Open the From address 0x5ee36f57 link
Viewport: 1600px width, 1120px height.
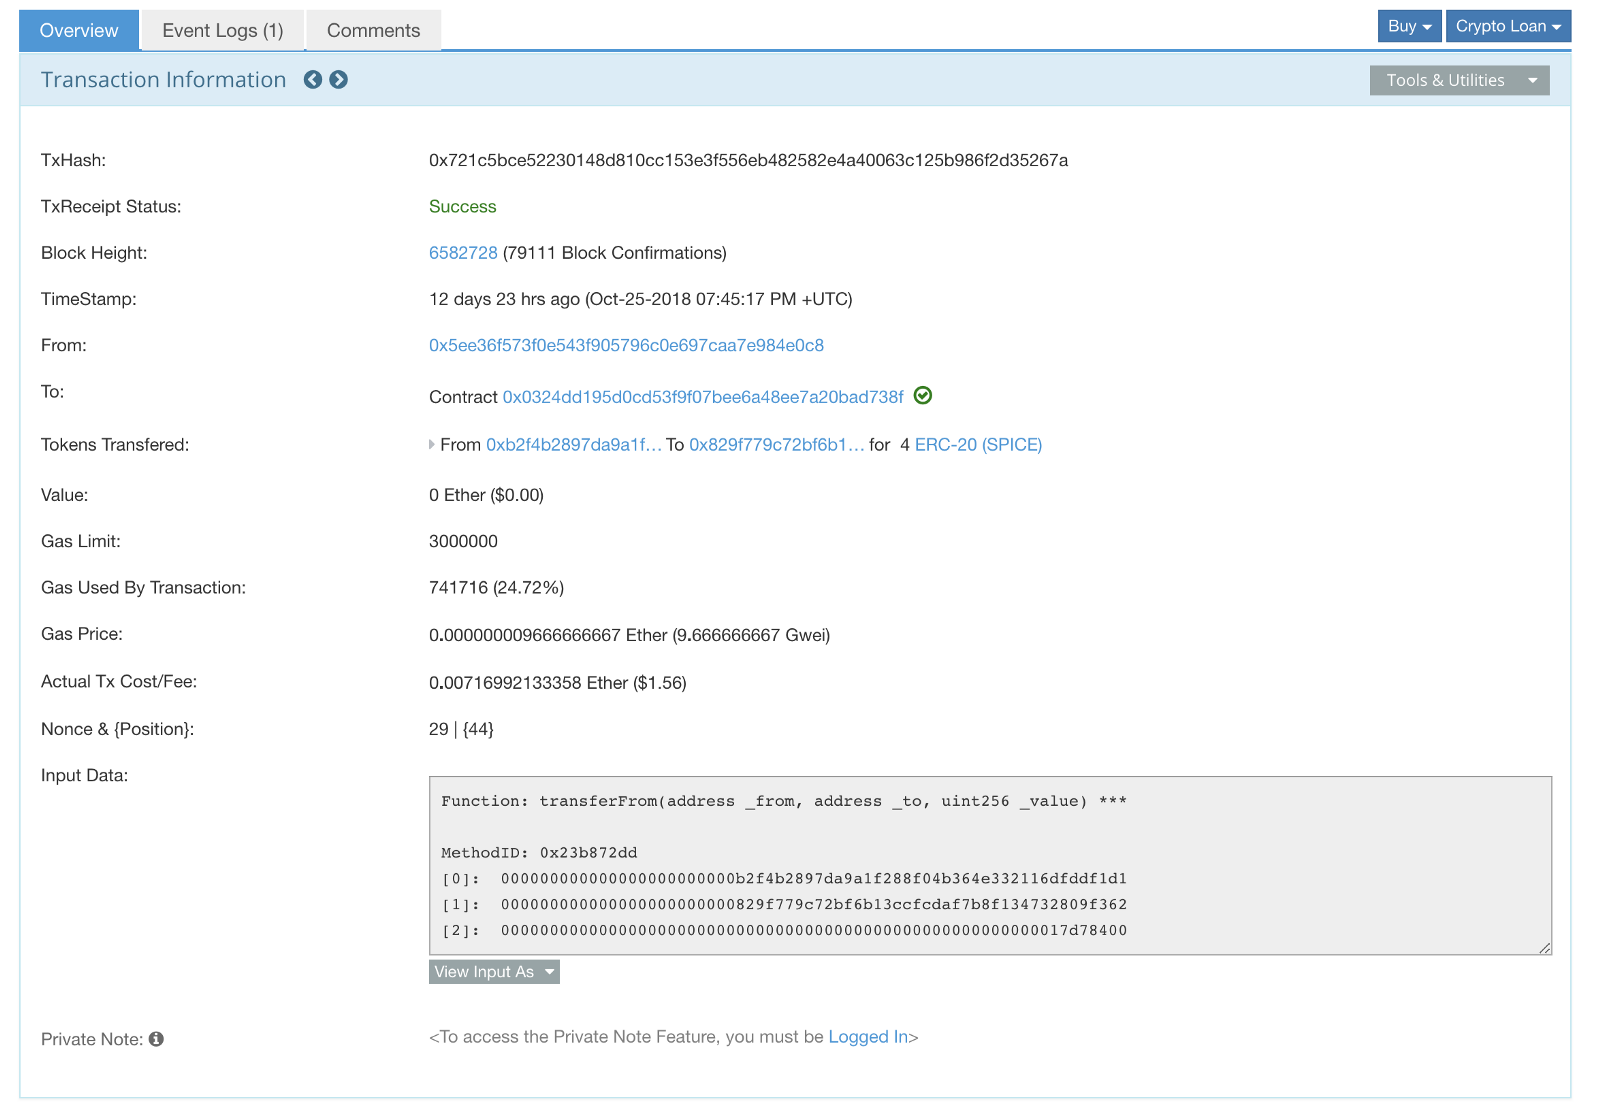626,345
